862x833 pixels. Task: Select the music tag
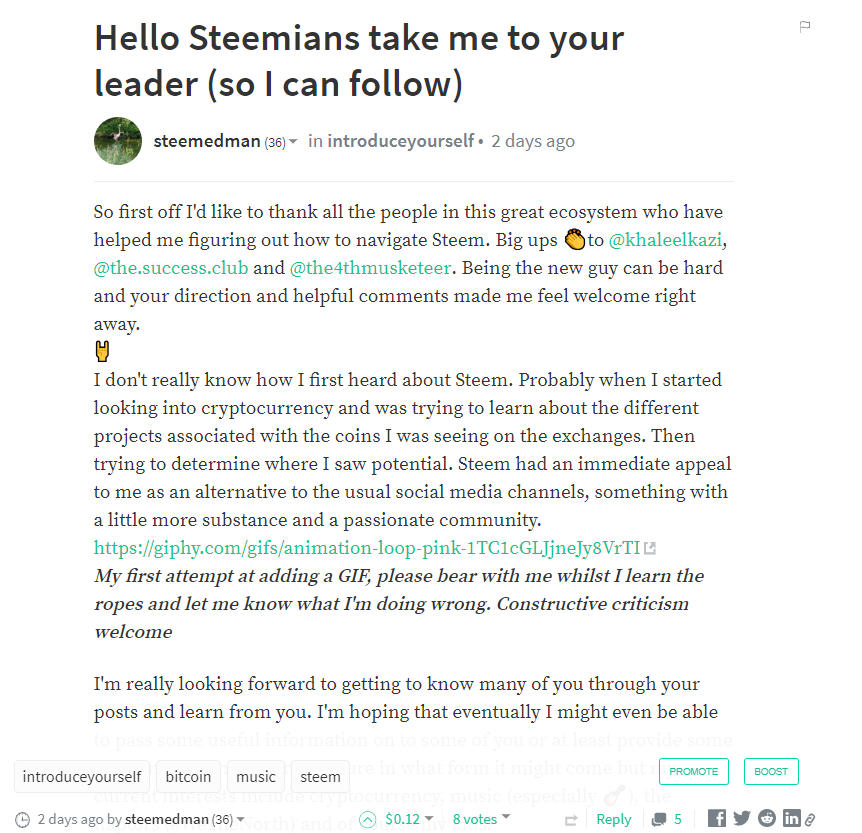tap(256, 776)
